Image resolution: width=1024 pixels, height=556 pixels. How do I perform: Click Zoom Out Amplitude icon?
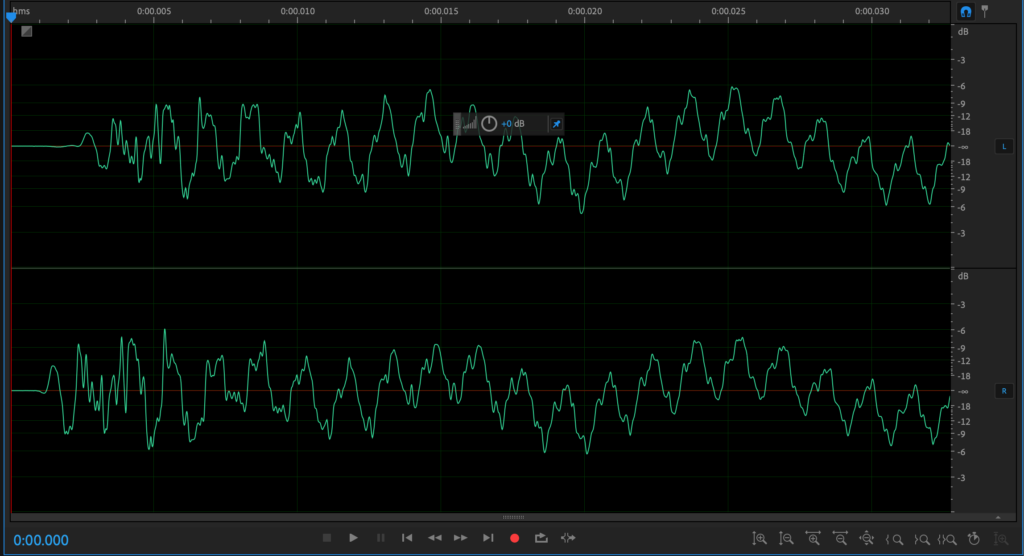coord(787,538)
